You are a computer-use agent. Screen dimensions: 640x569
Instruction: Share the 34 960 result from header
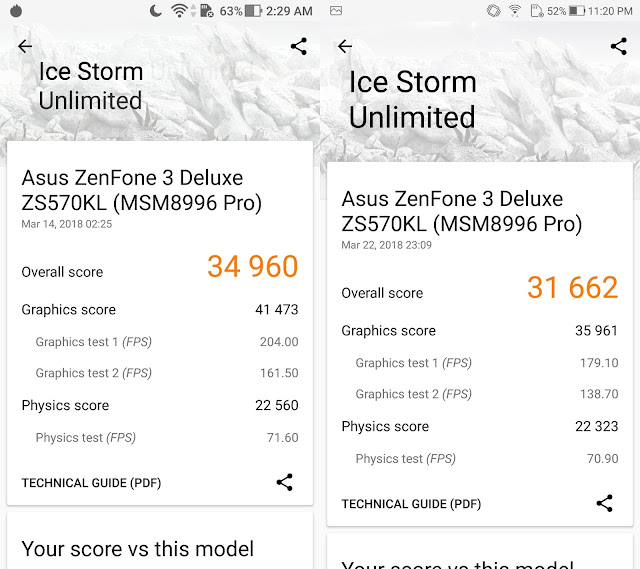point(299,47)
